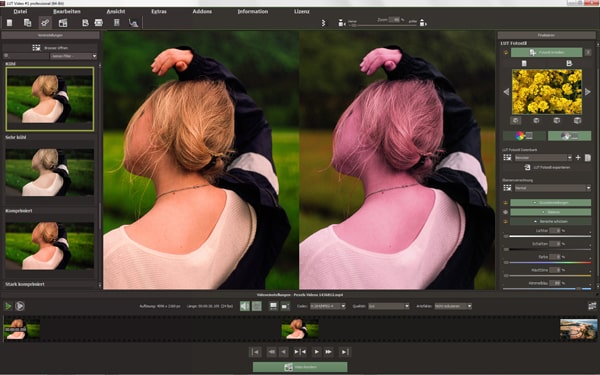Toggle the color wheel mode button on the left
This screenshot has width=600, height=375.
pyautogui.click(x=524, y=135)
